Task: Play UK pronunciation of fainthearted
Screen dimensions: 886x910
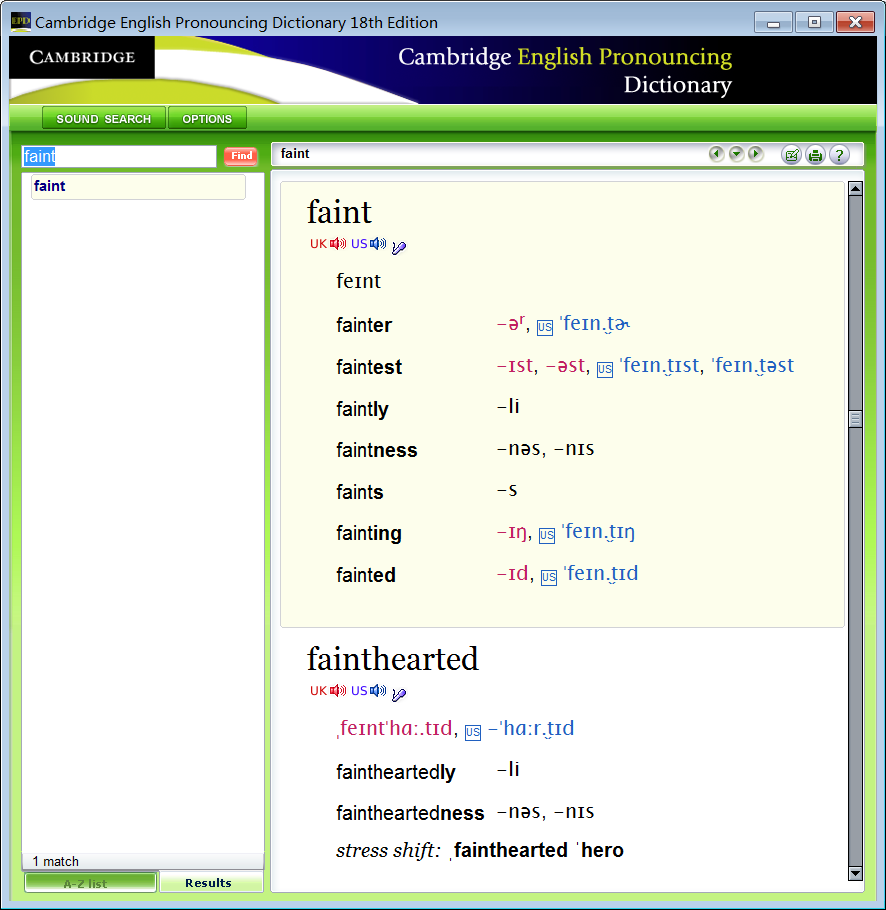Action: 338,691
